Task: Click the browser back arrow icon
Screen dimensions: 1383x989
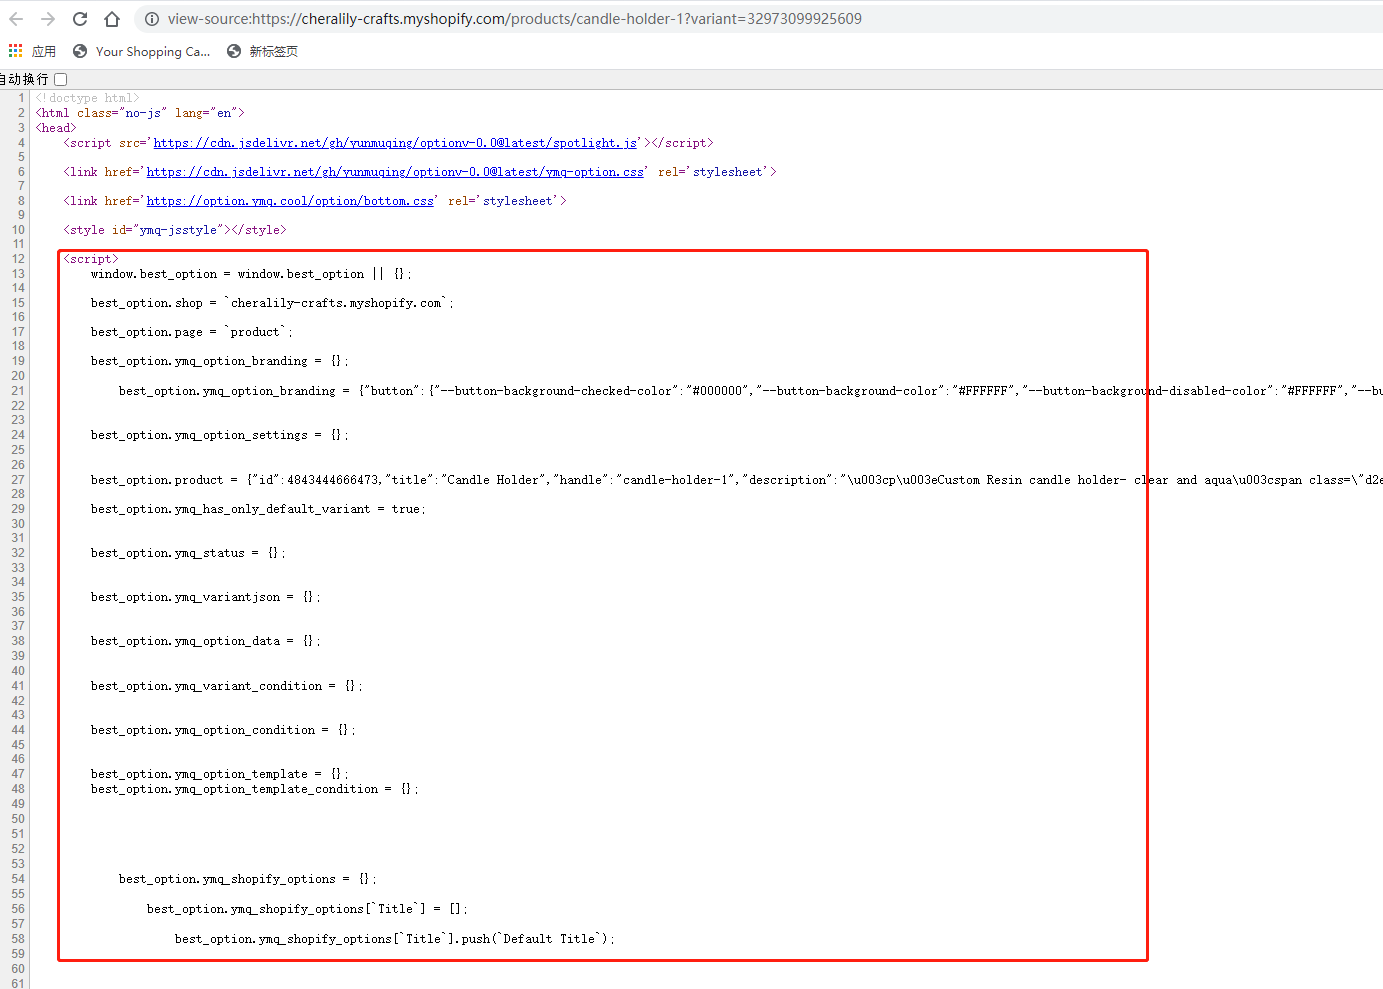Action: pyautogui.click(x=15, y=18)
